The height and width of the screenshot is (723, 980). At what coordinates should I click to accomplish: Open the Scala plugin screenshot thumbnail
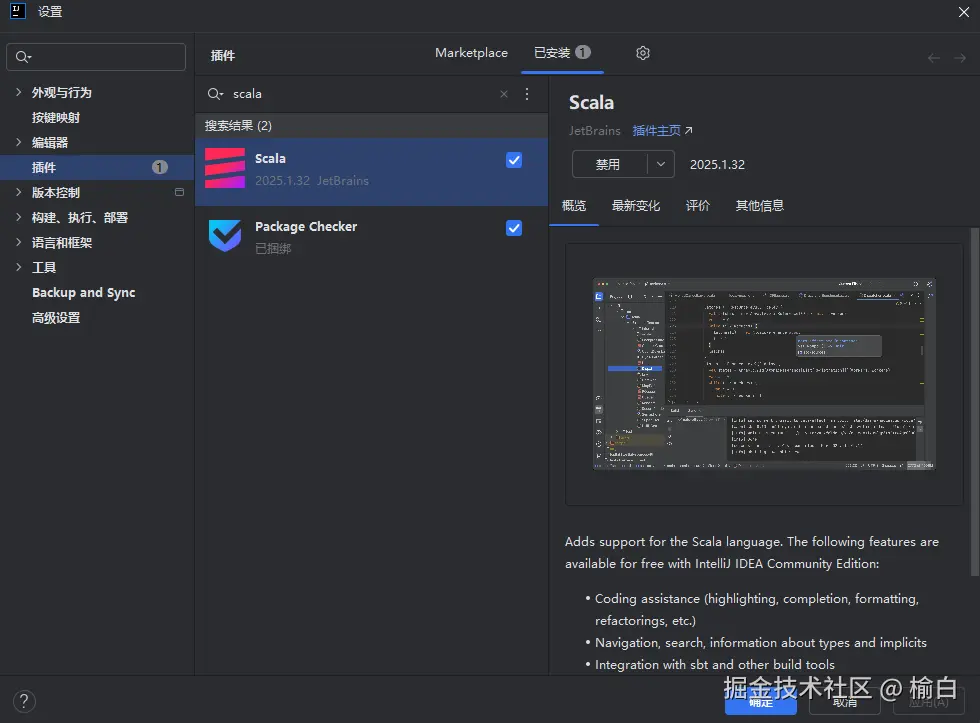[x=764, y=374]
